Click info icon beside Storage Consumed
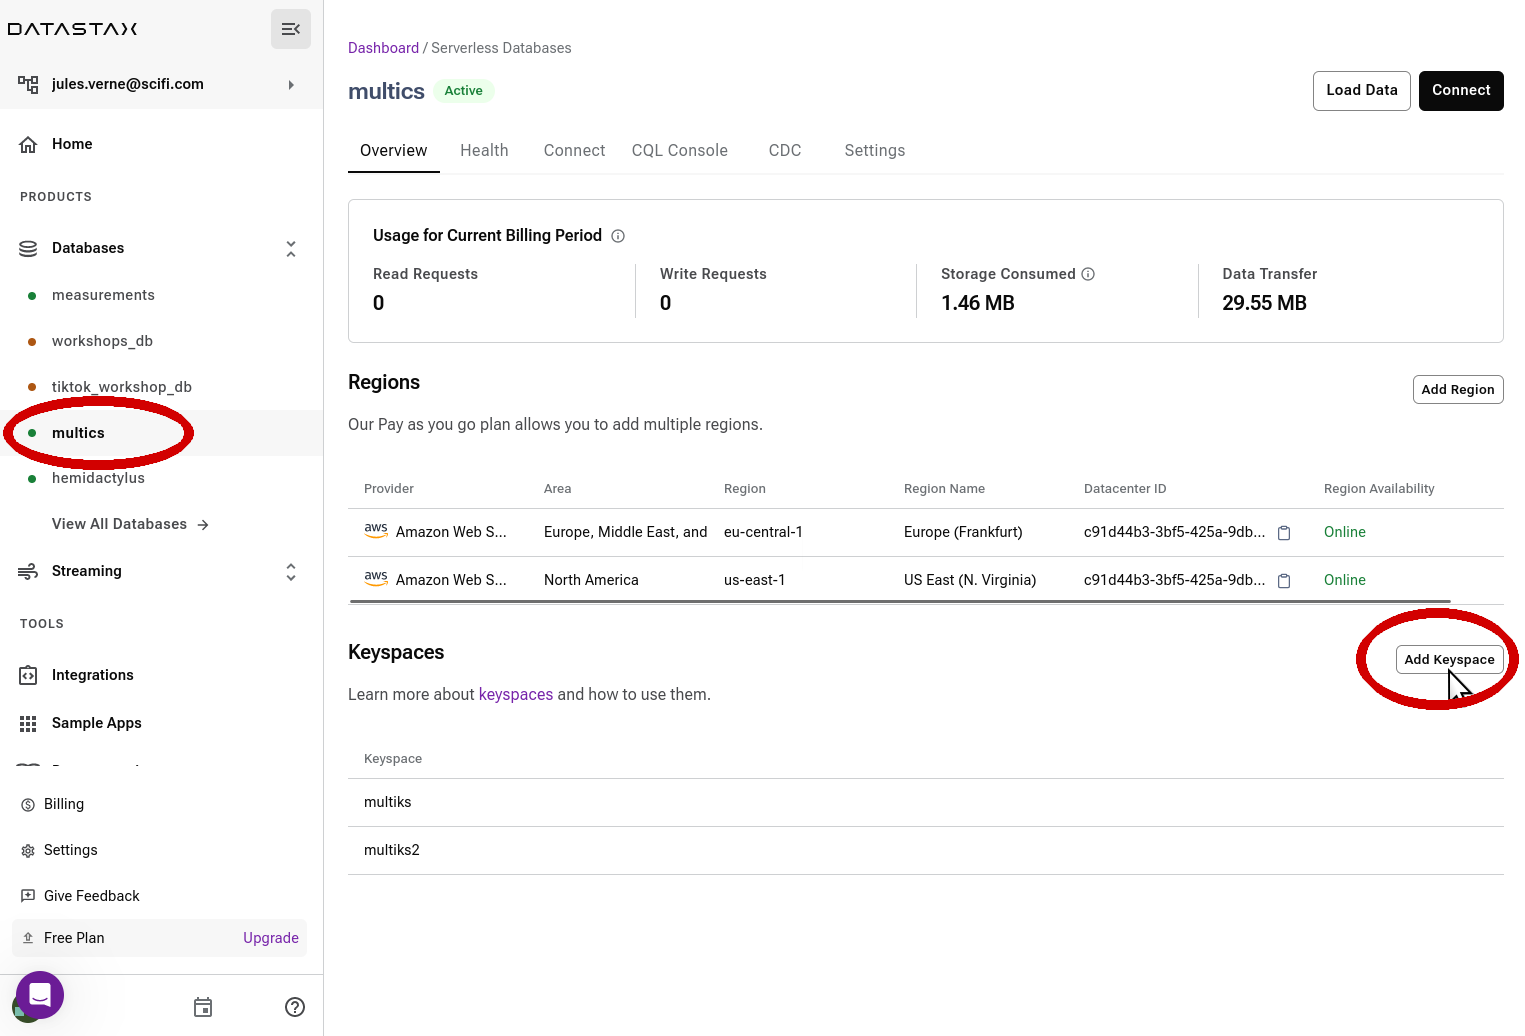This screenshot has height=1036, width=1525. [x=1088, y=274]
